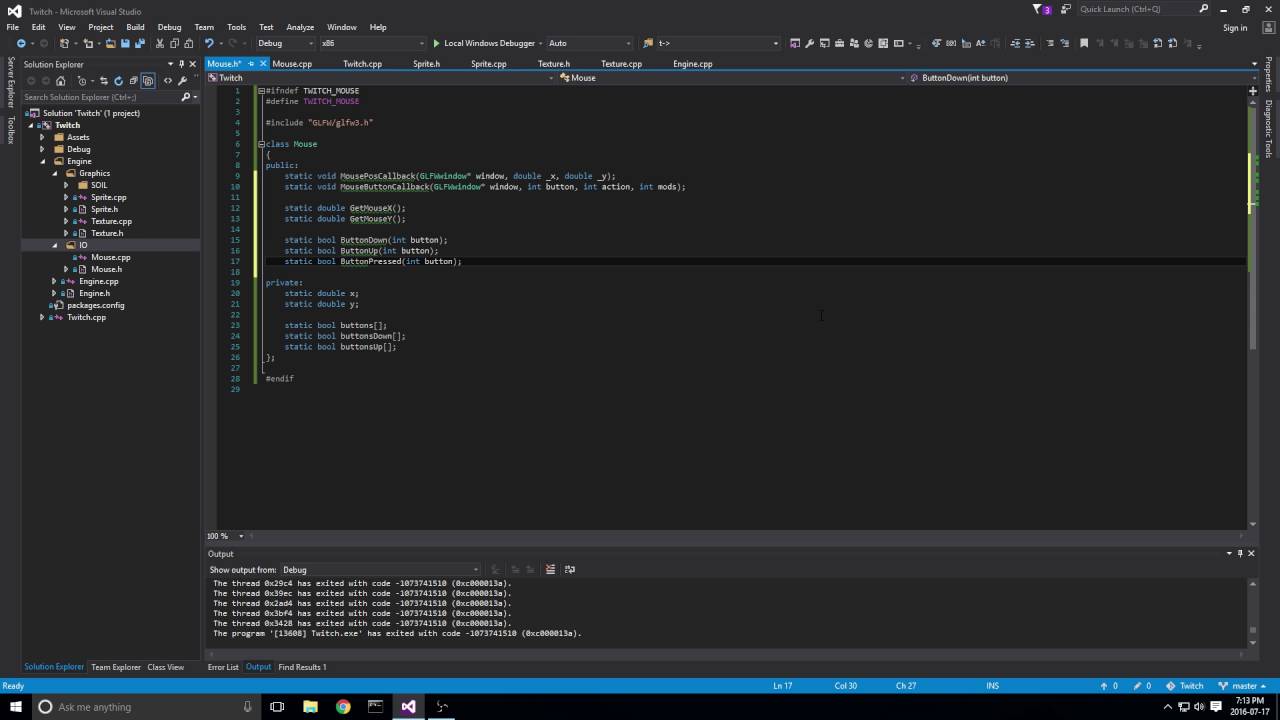The height and width of the screenshot is (720, 1280).
Task: Click the Clear All output icon
Action: [549, 570]
